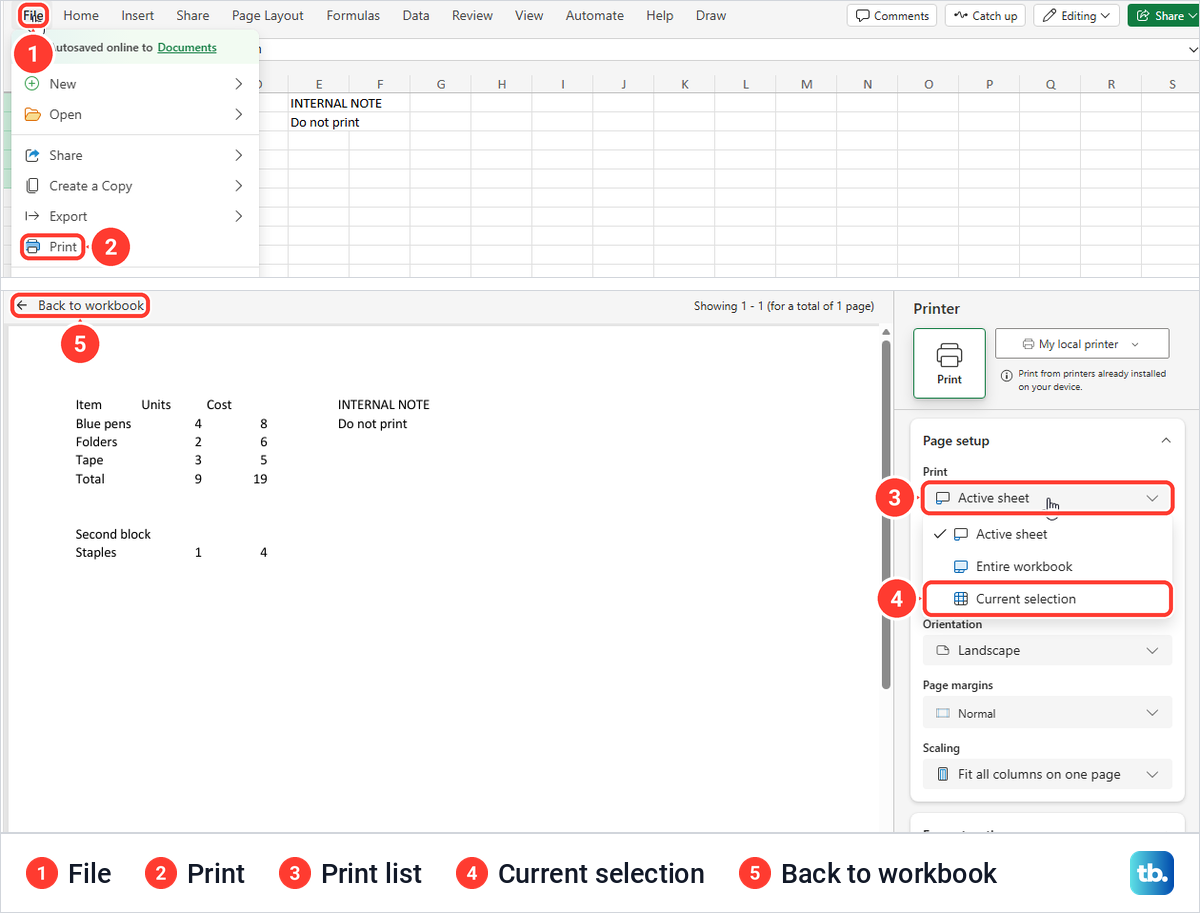Click the green Share button

1163,16
